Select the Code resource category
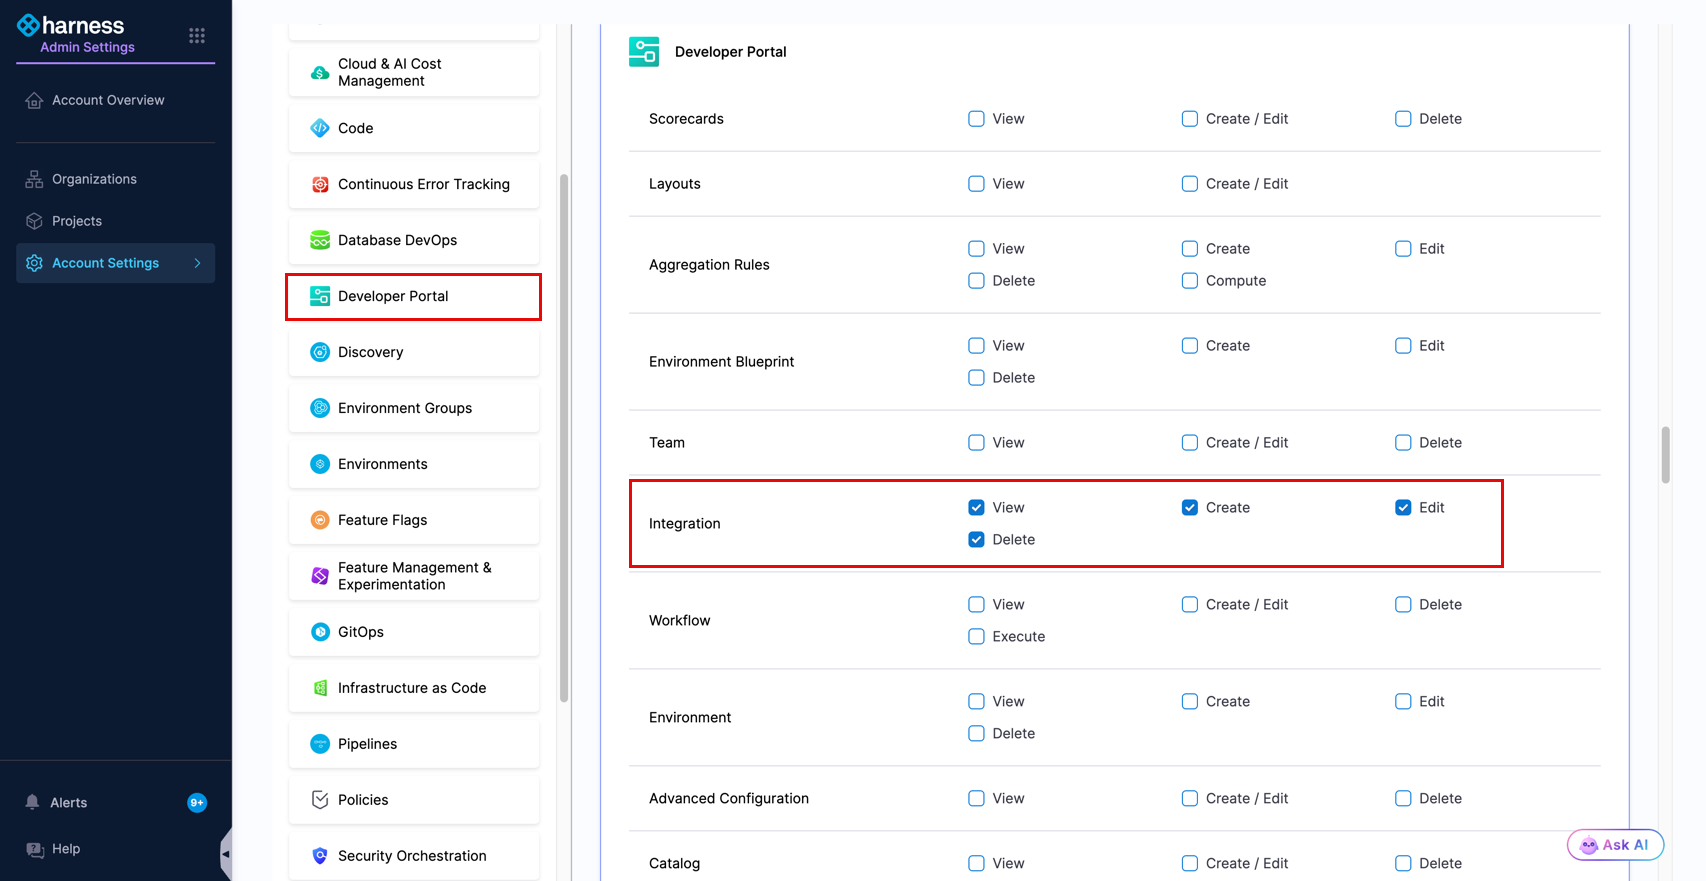 click(x=414, y=128)
